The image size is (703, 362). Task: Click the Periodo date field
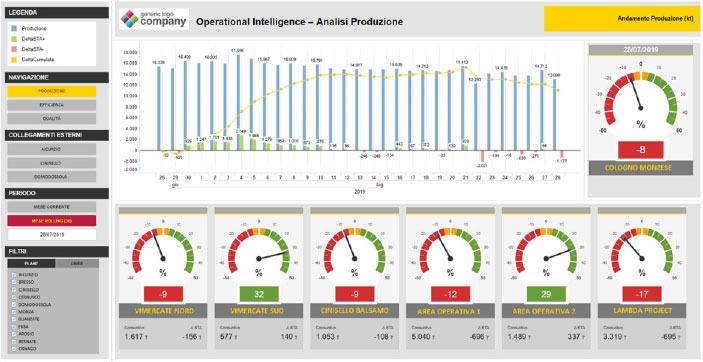pyautogui.click(x=52, y=235)
